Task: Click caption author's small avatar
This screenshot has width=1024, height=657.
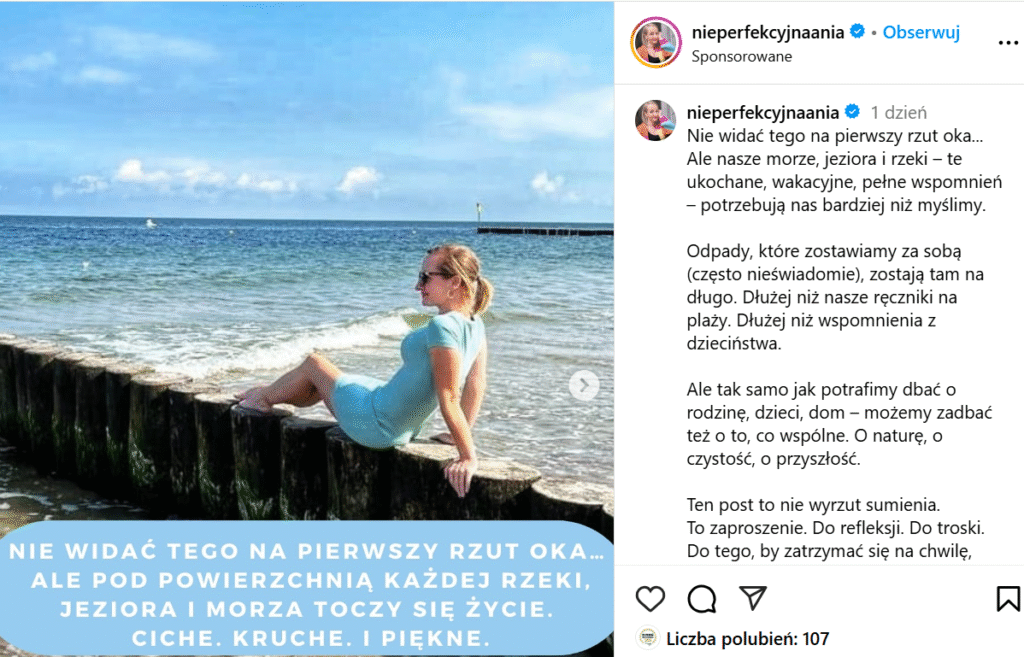Action: coord(656,121)
